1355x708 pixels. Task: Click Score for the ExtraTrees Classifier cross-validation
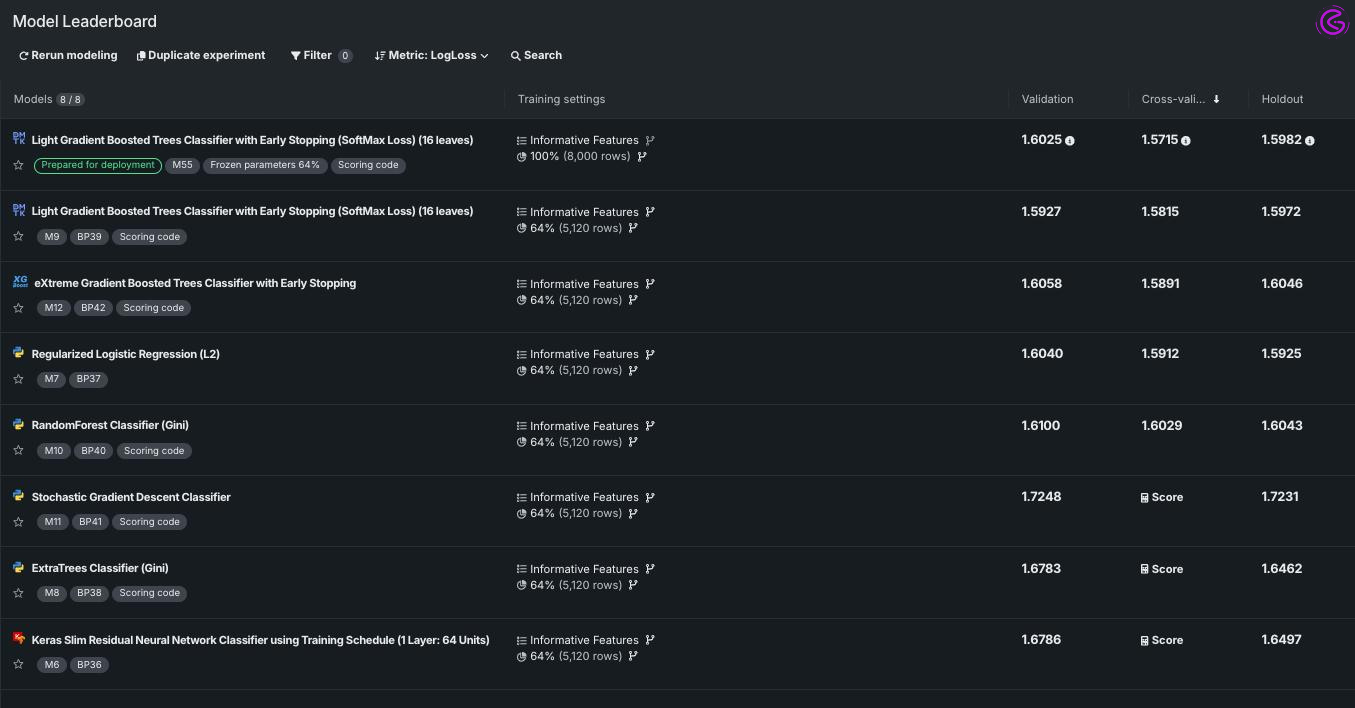tap(1161, 569)
